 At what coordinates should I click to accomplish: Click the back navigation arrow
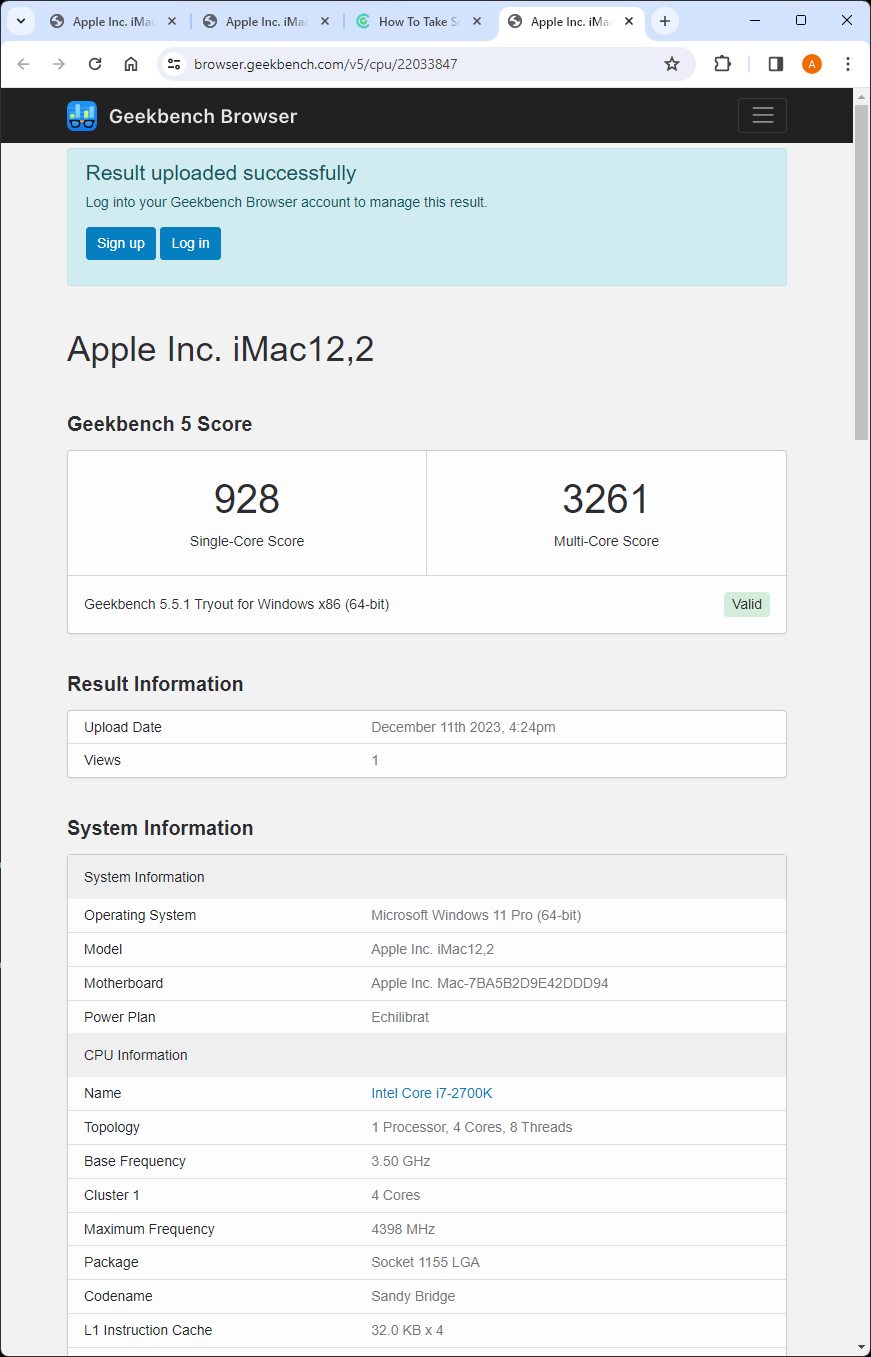point(24,64)
